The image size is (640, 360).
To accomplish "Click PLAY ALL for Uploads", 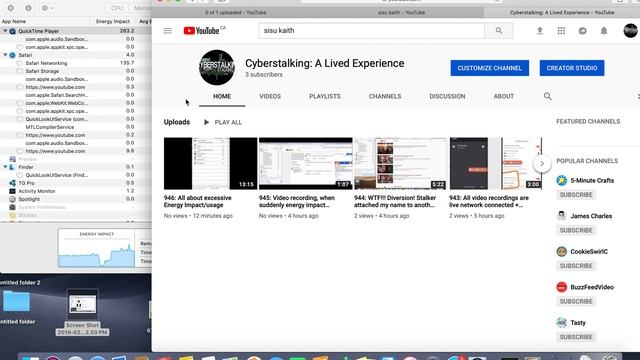I will (x=223, y=122).
